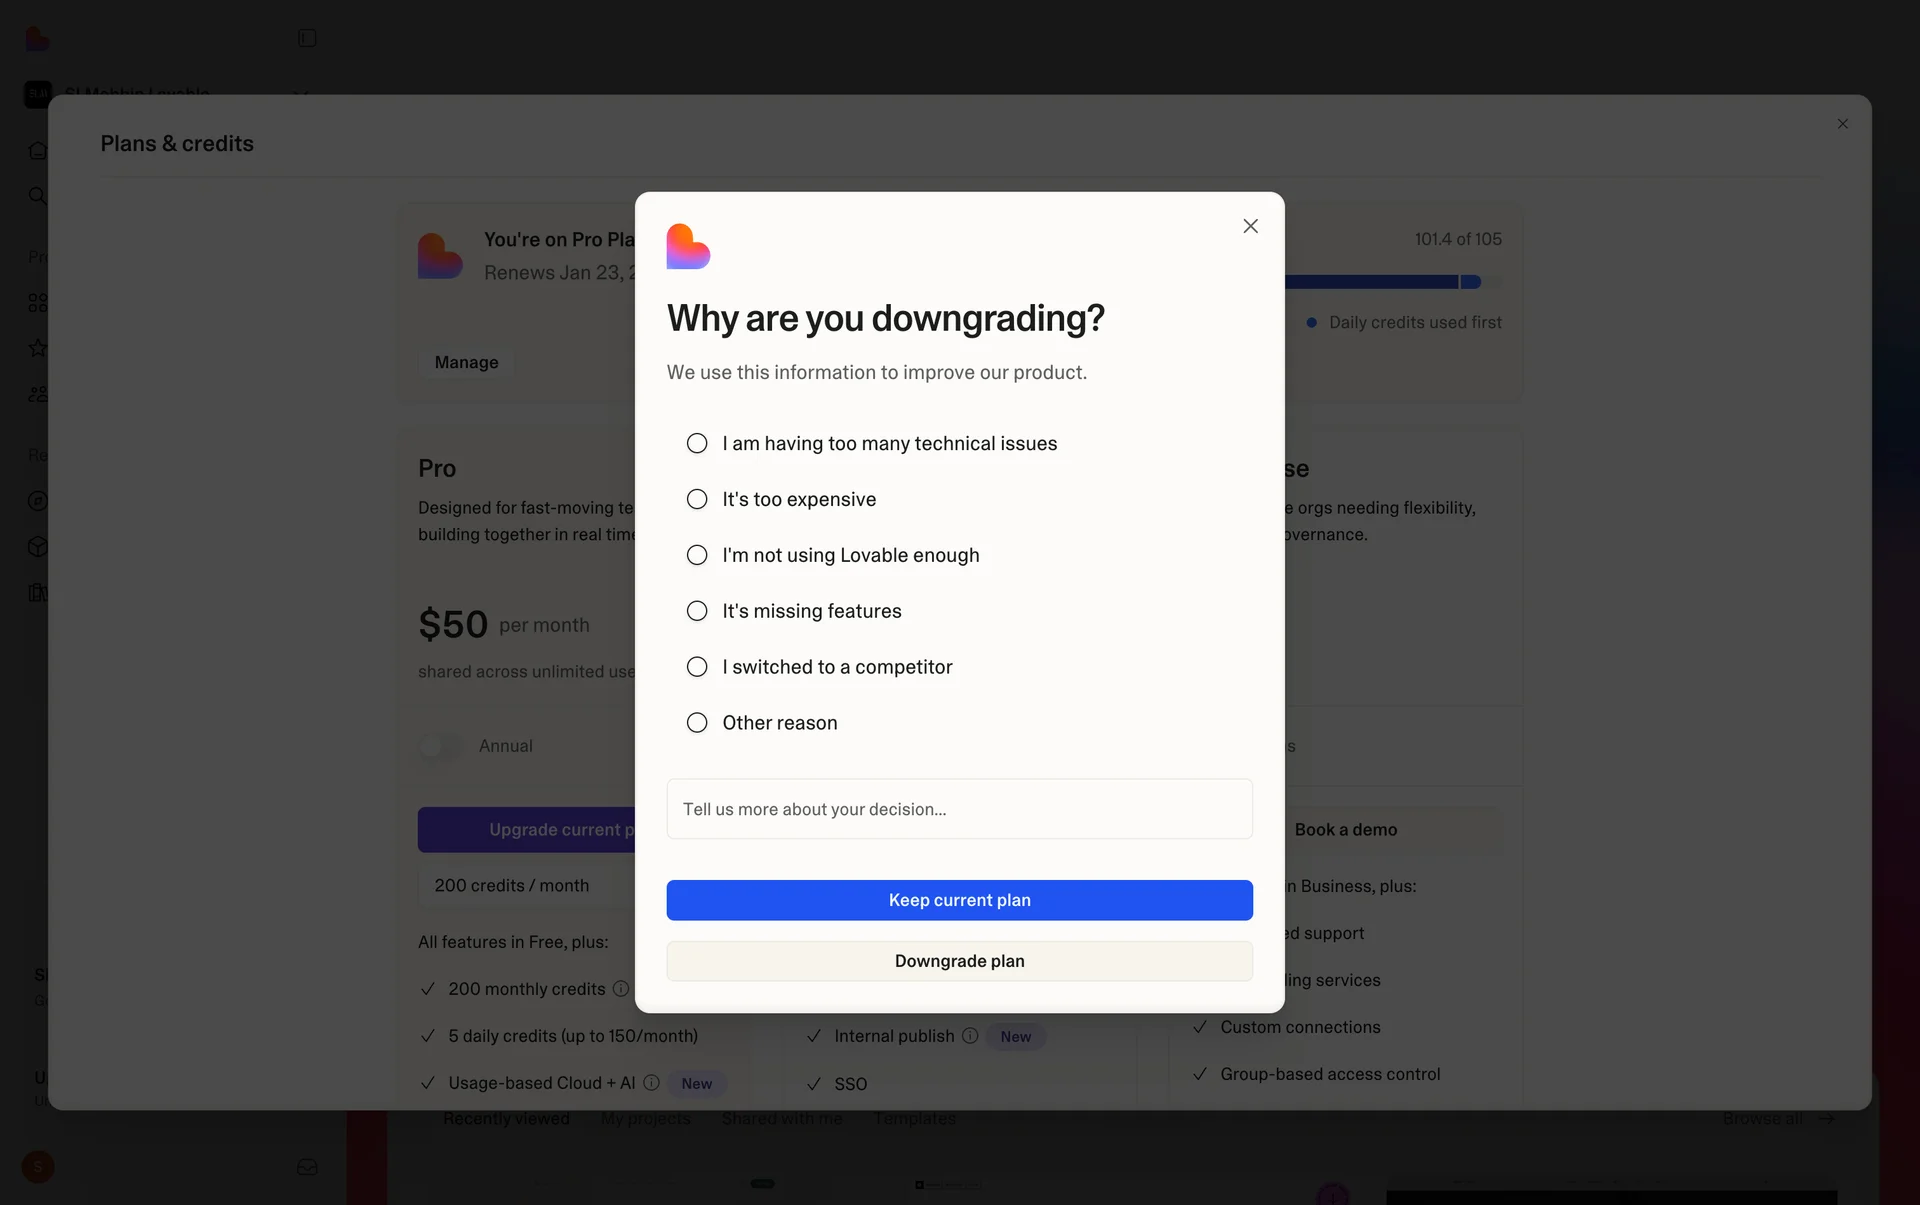Click the credits usage progress bar
This screenshot has width=1920, height=1205.
[x=1393, y=282]
